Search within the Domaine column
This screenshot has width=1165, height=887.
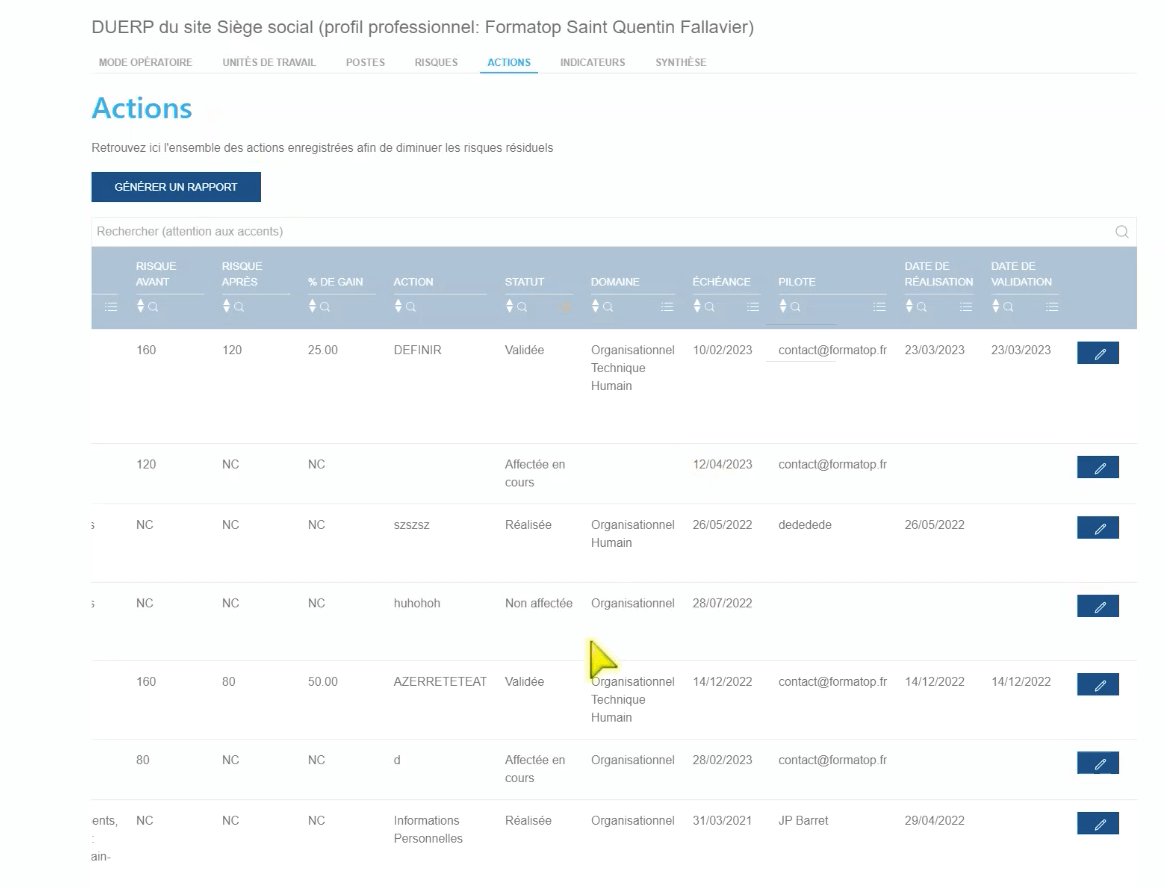tap(608, 307)
